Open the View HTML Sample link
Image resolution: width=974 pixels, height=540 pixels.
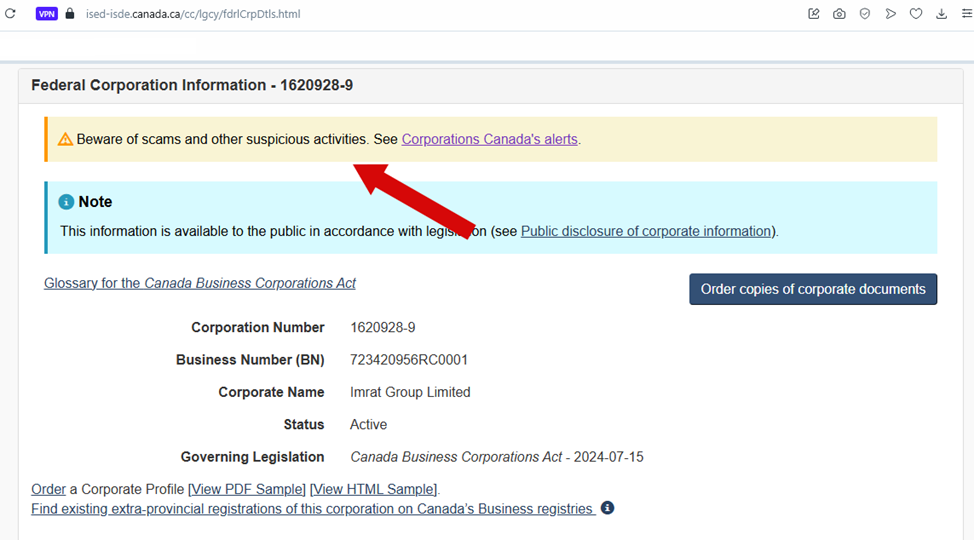pos(374,489)
